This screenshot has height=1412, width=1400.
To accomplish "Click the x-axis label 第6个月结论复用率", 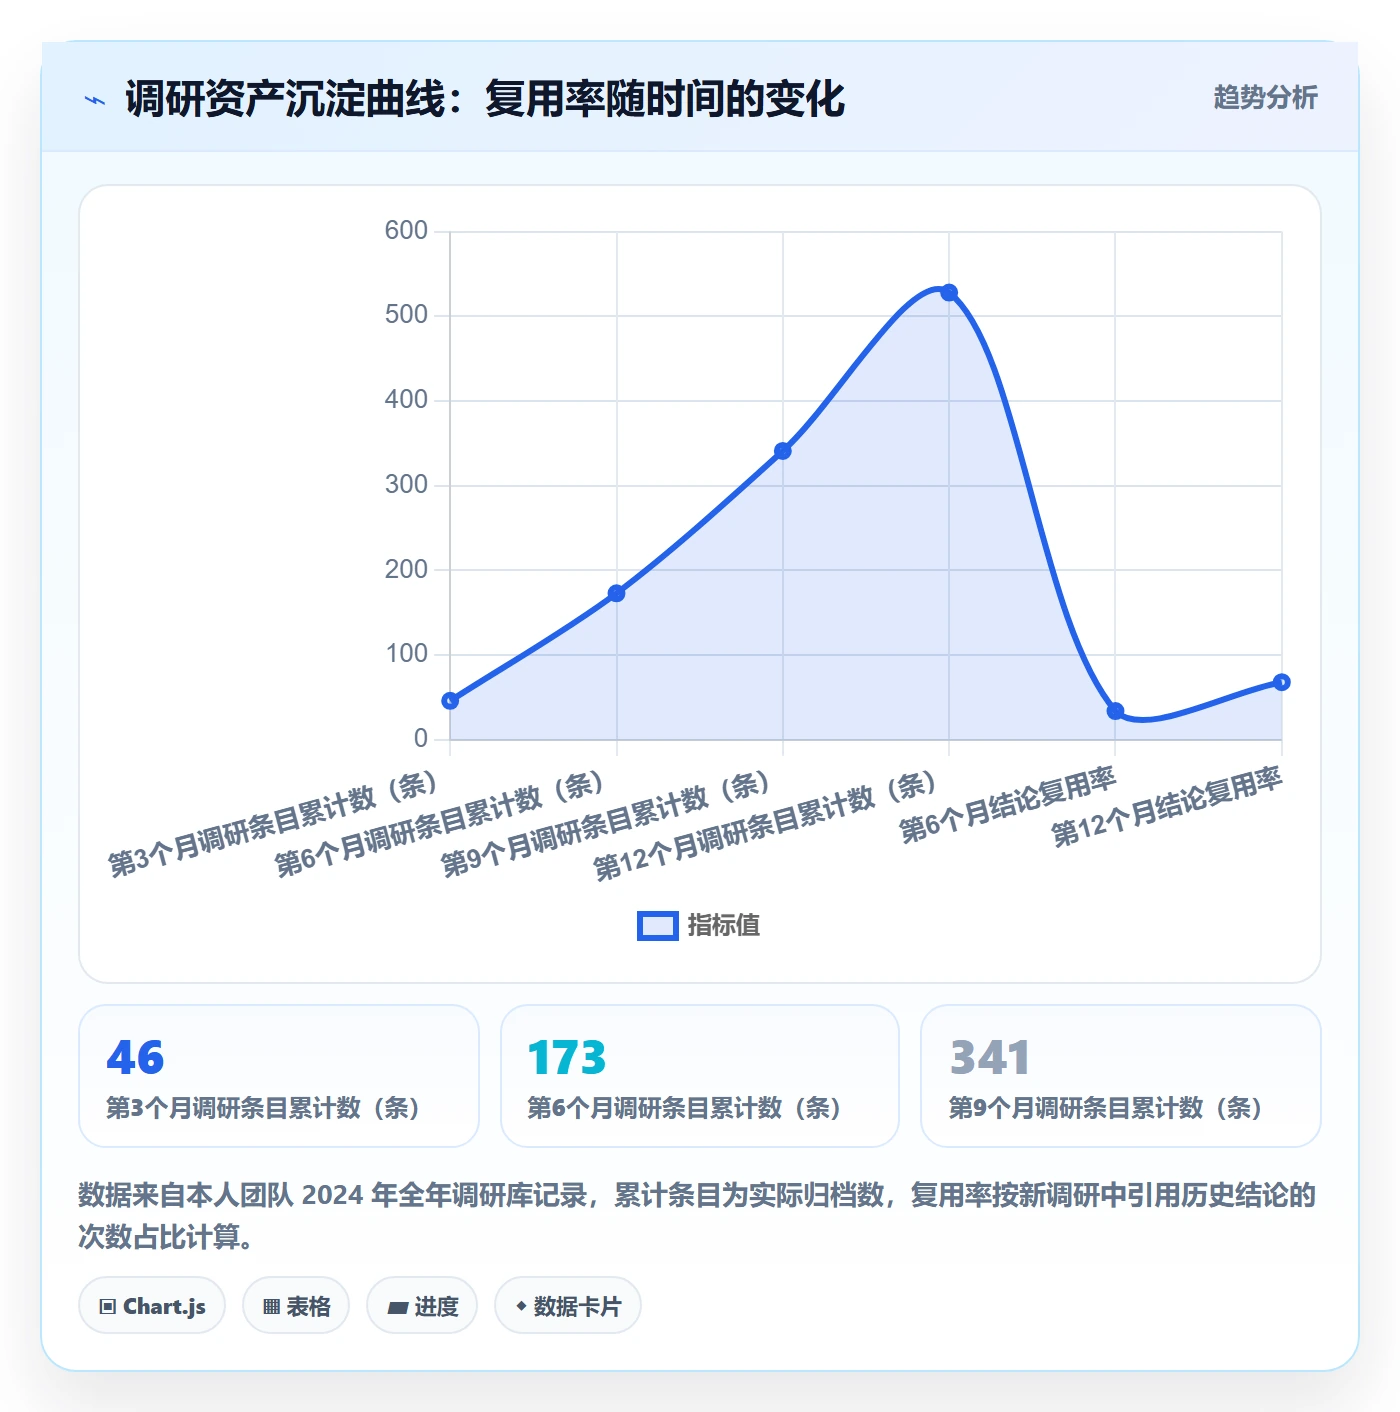I will click(x=1007, y=804).
